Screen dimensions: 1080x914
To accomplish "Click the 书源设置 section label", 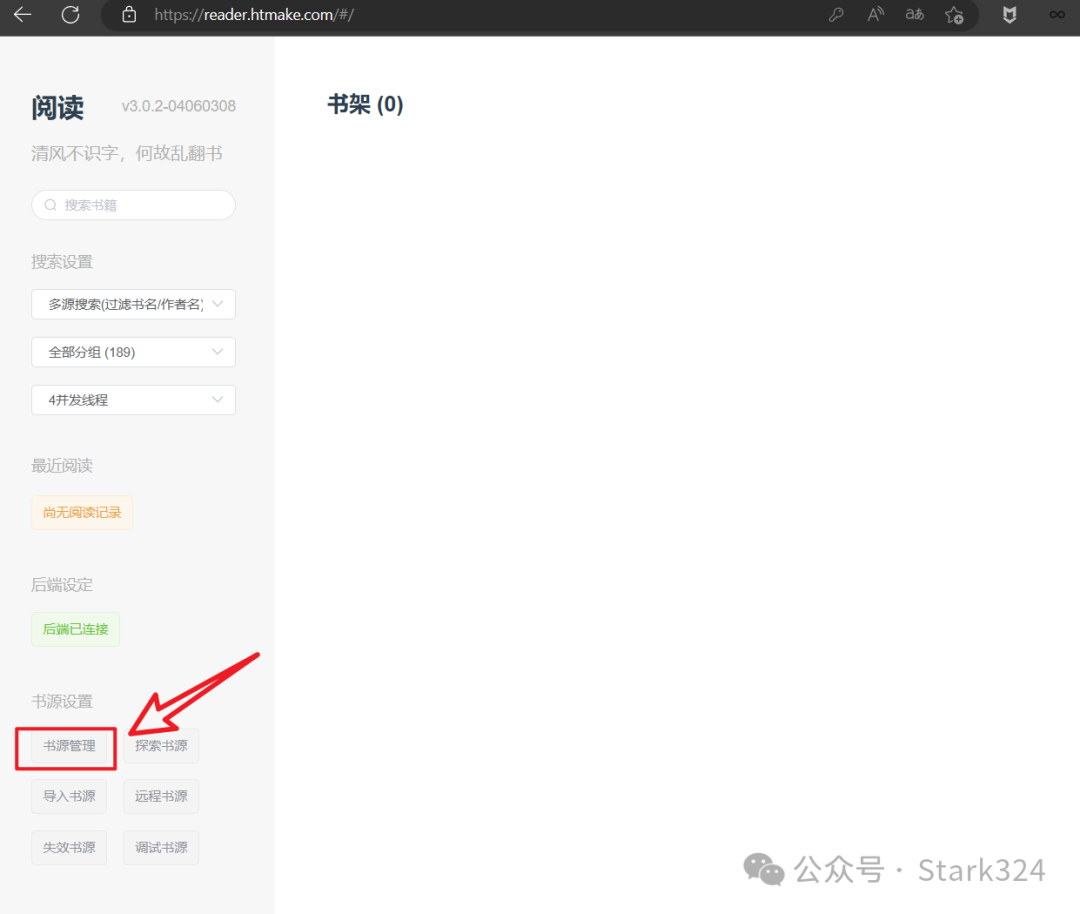I will (x=62, y=701).
